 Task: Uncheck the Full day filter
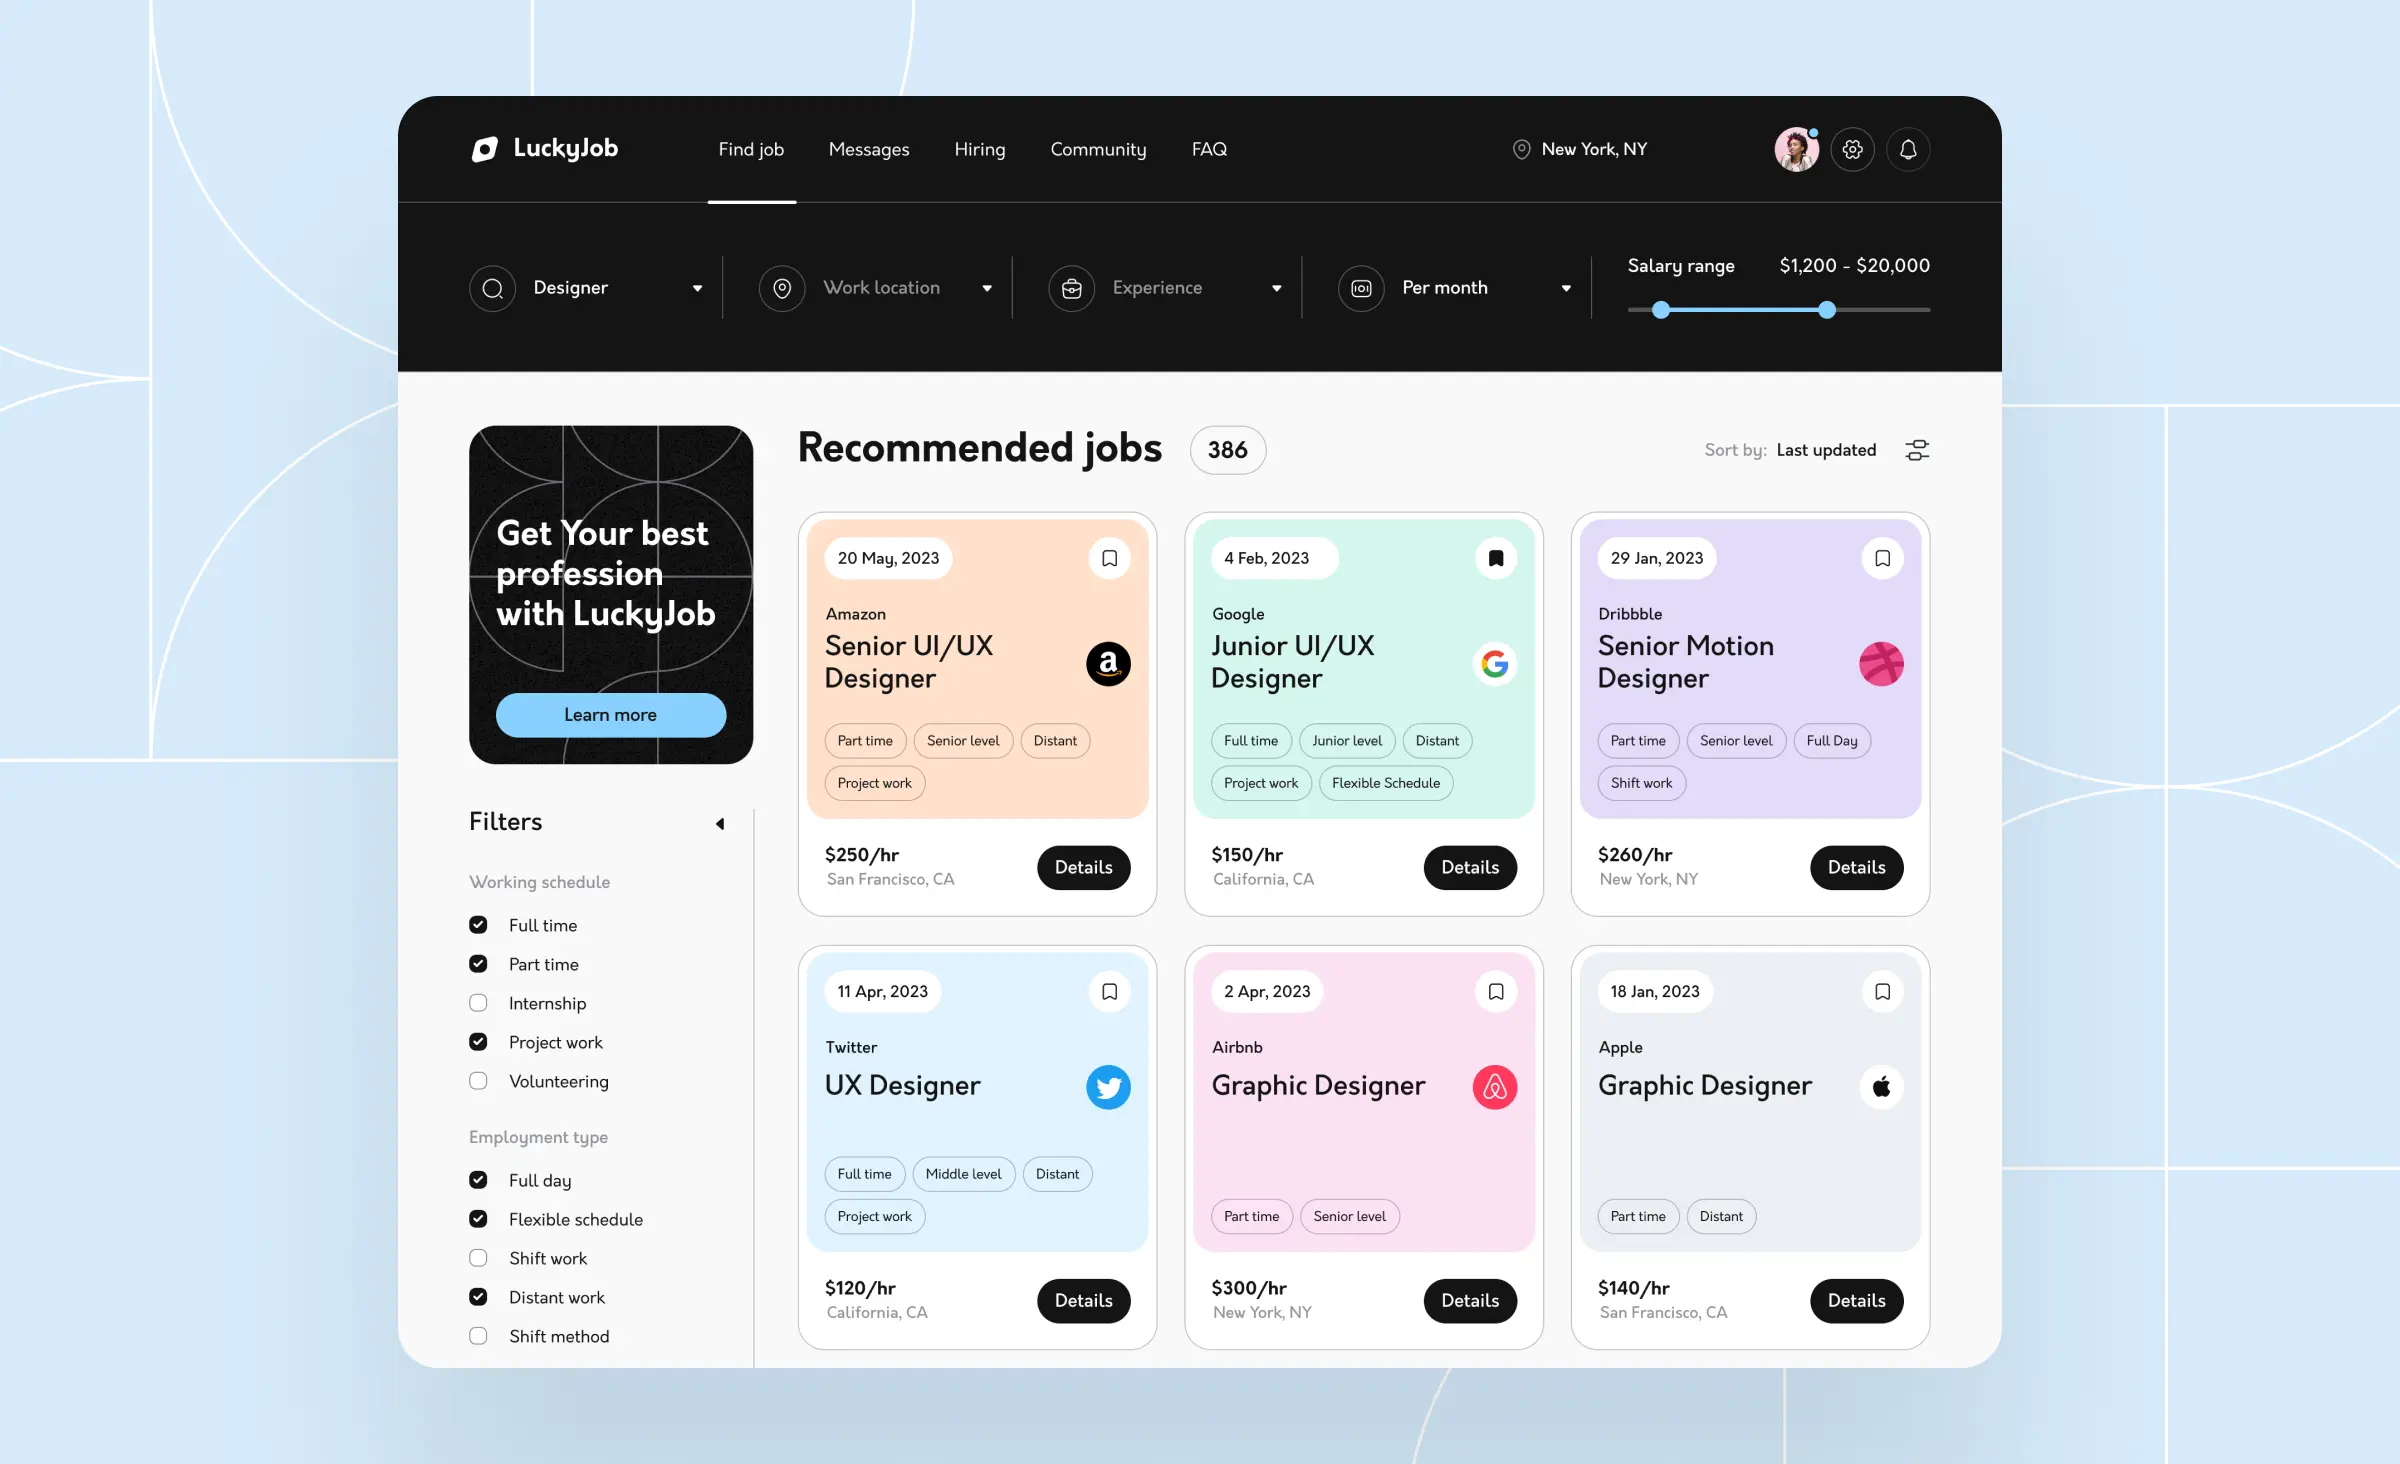[478, 1180]
